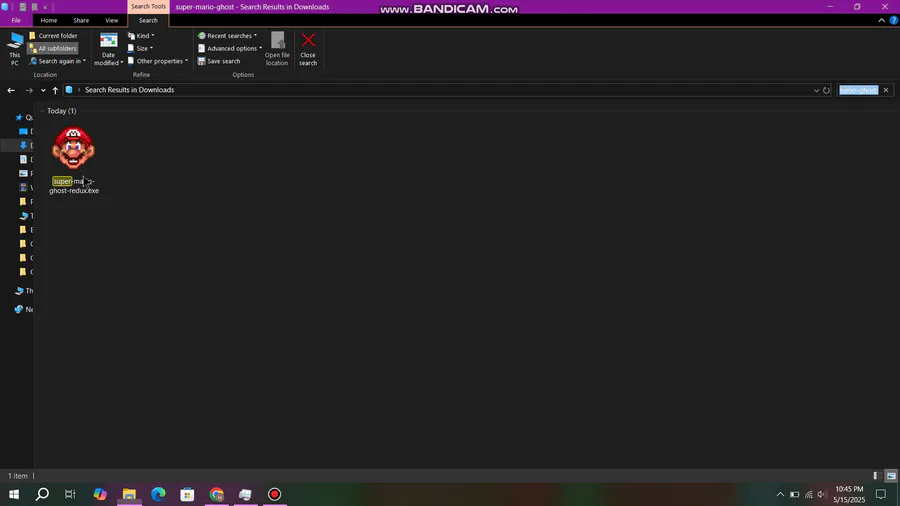Click the Refresh icon in address bar
900x506 pixels.
pos(827,90)
